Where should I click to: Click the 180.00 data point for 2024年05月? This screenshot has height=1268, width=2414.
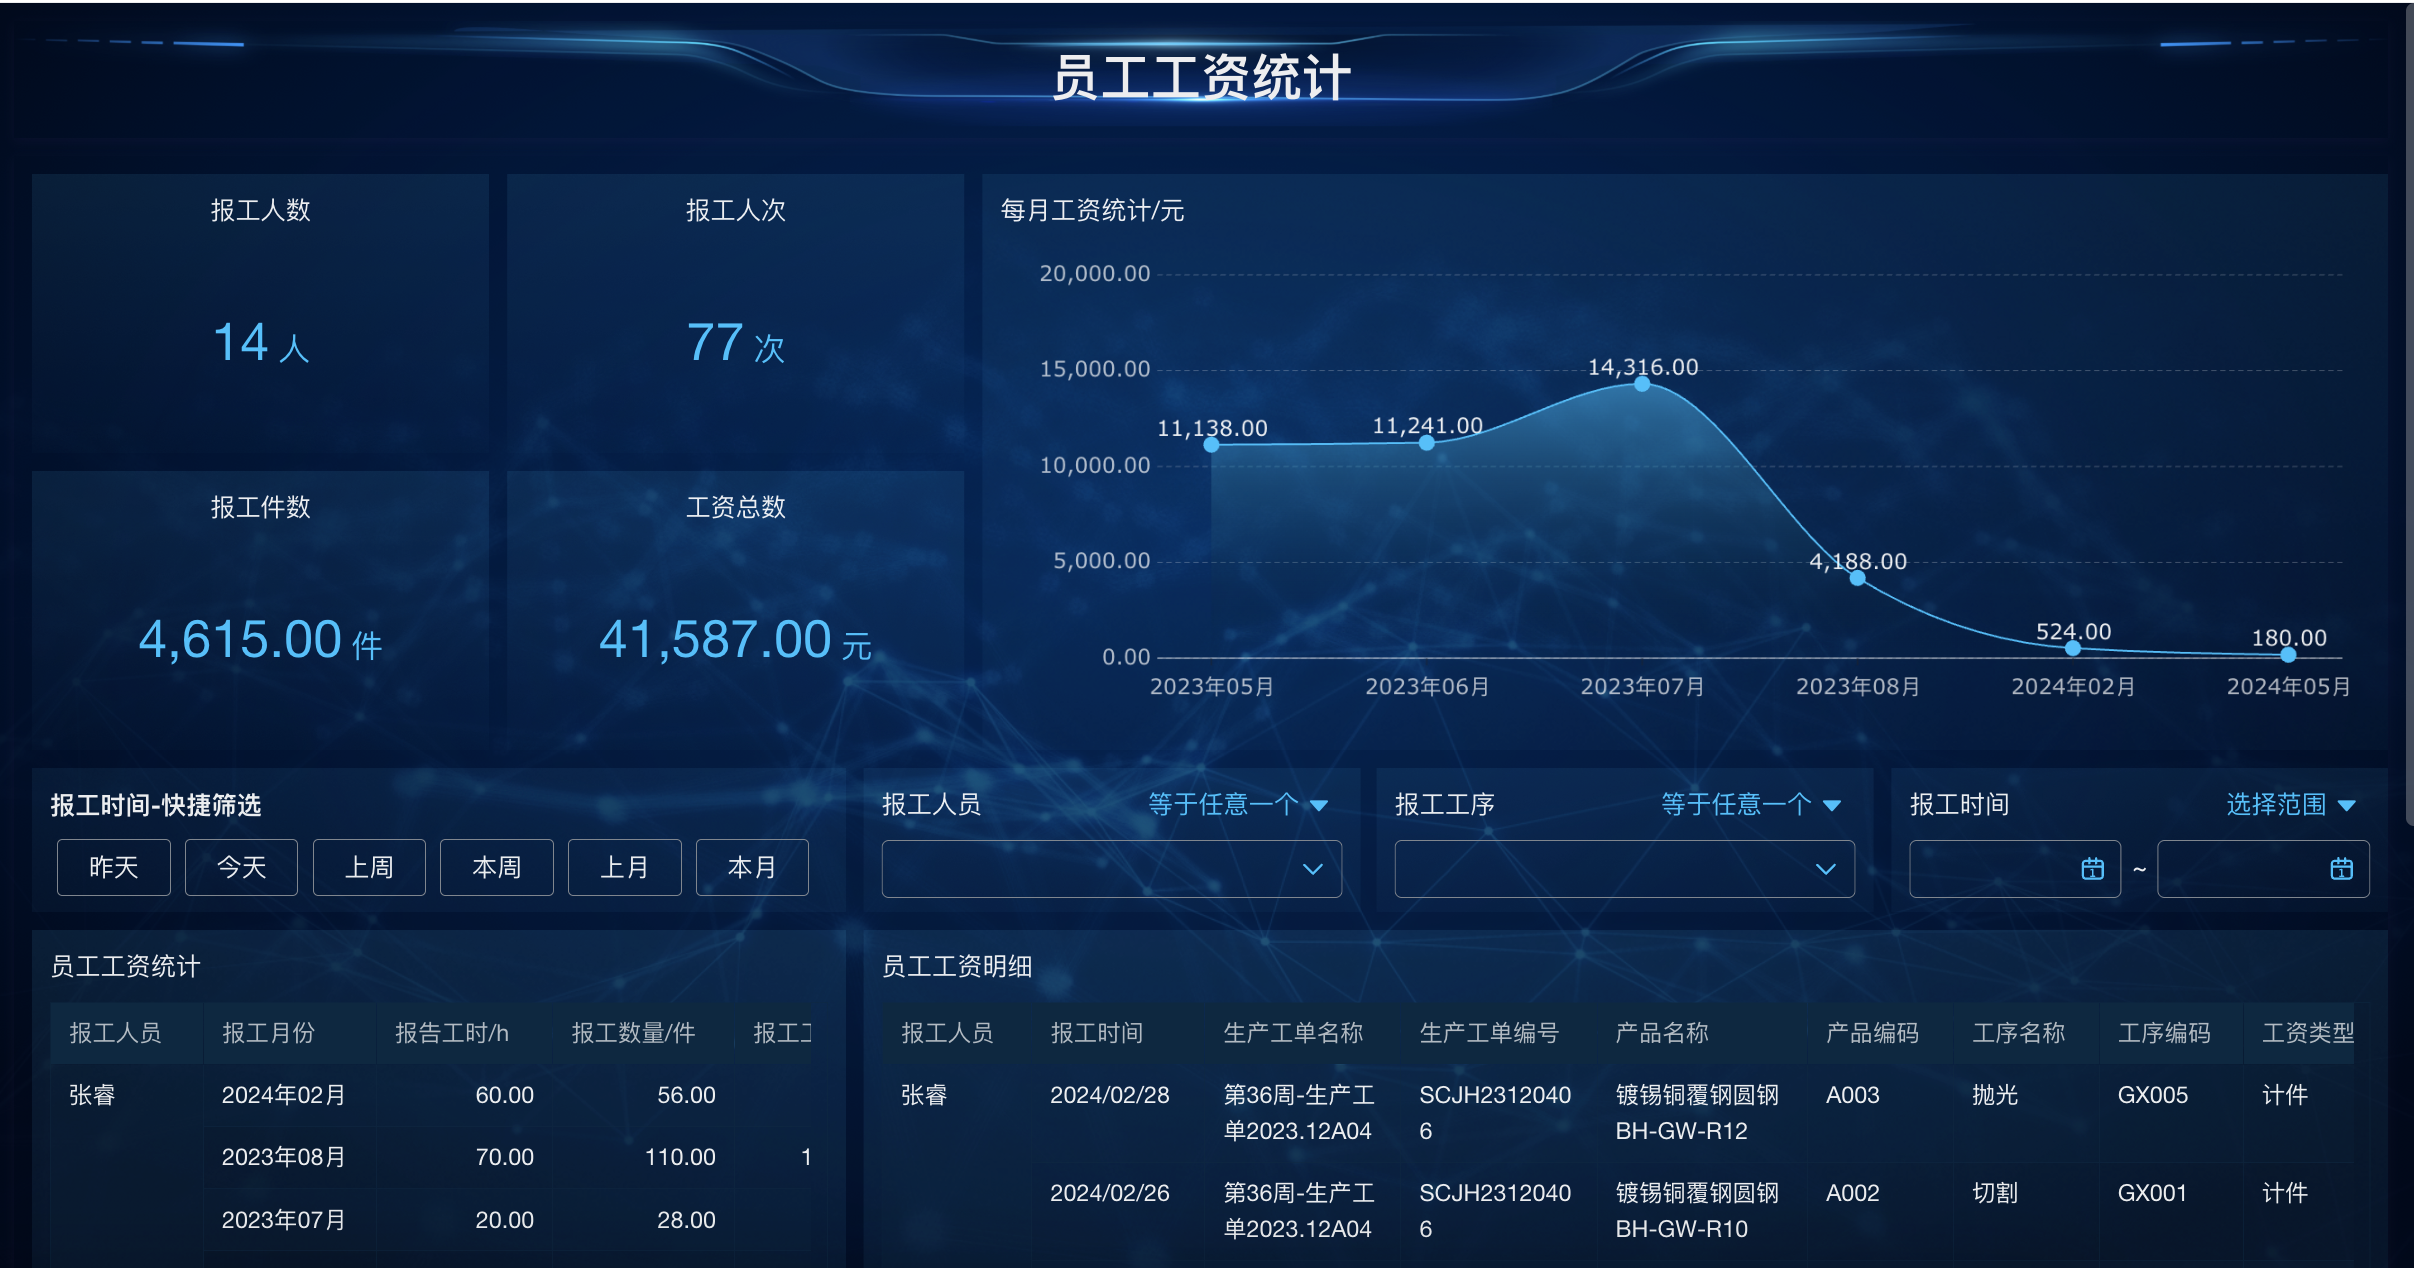2288,655
